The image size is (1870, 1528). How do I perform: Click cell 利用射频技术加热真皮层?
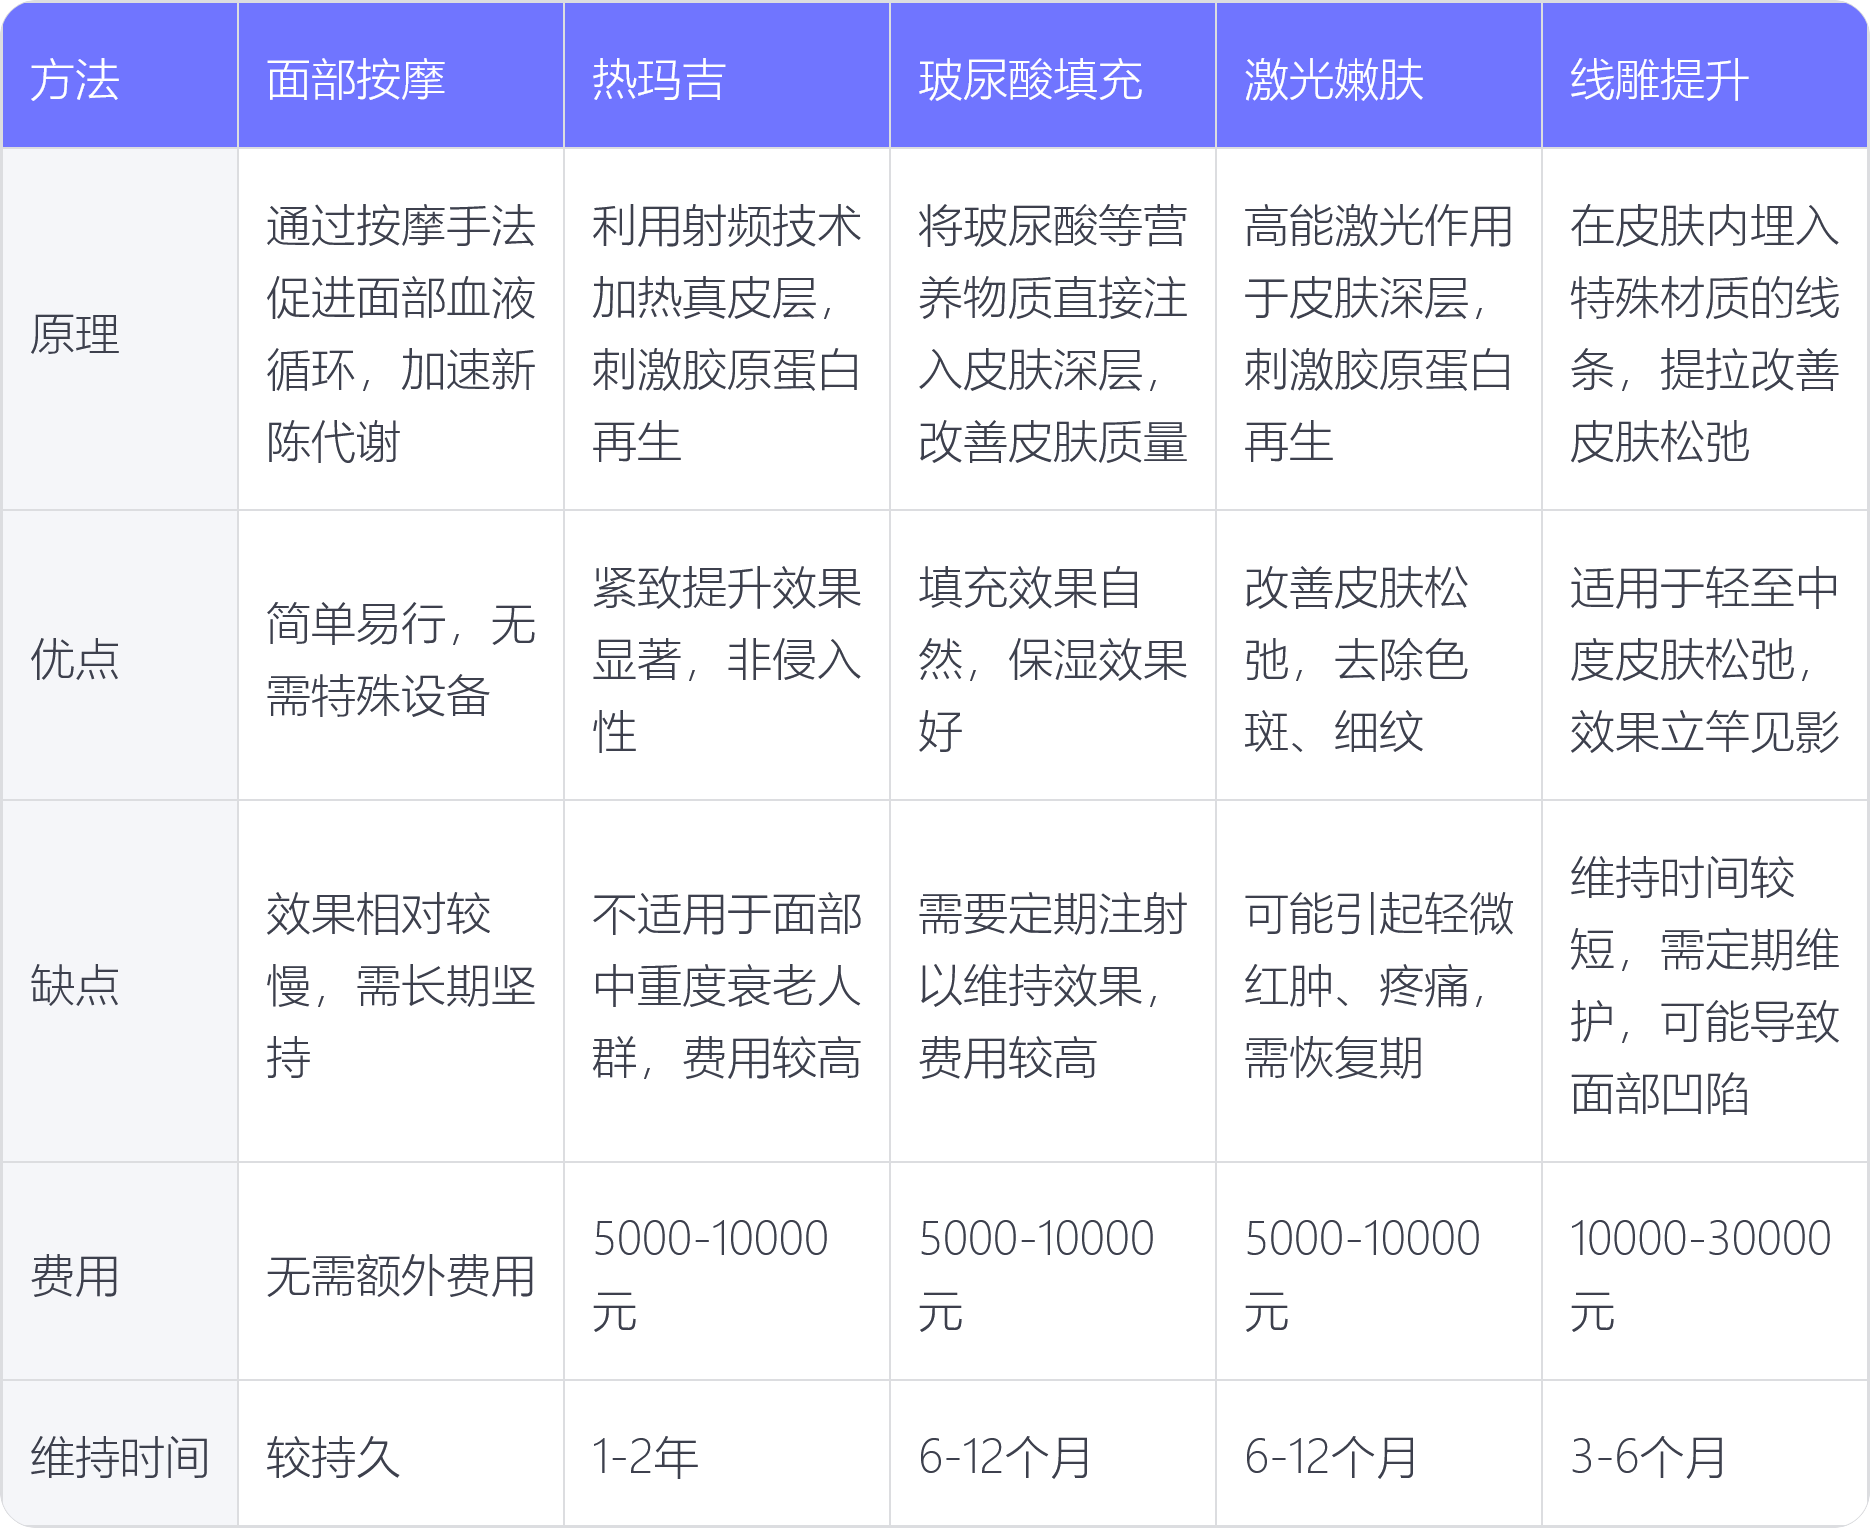point(727,330)
